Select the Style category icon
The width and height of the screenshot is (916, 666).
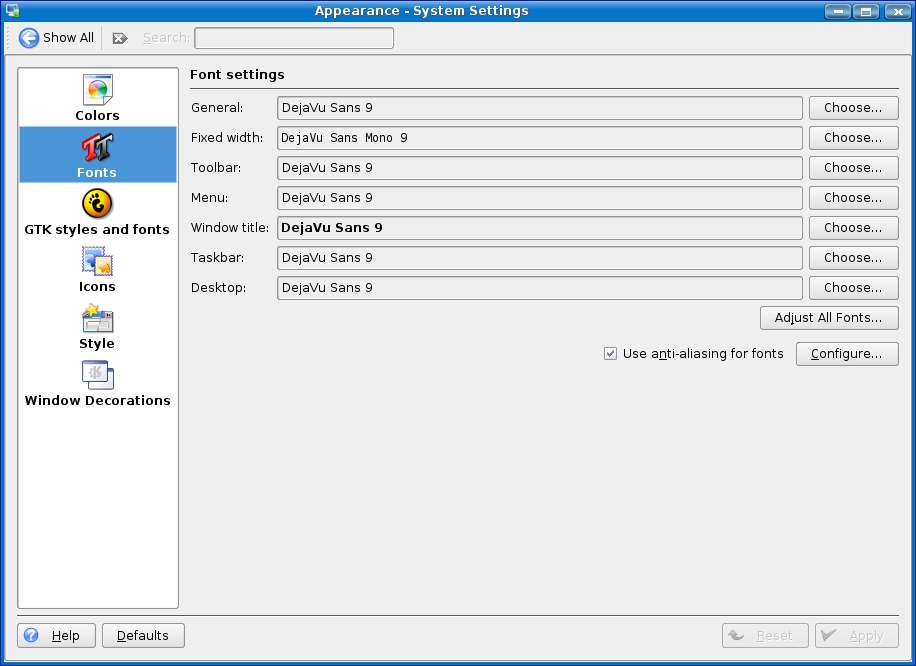click(x=97, y=319)
